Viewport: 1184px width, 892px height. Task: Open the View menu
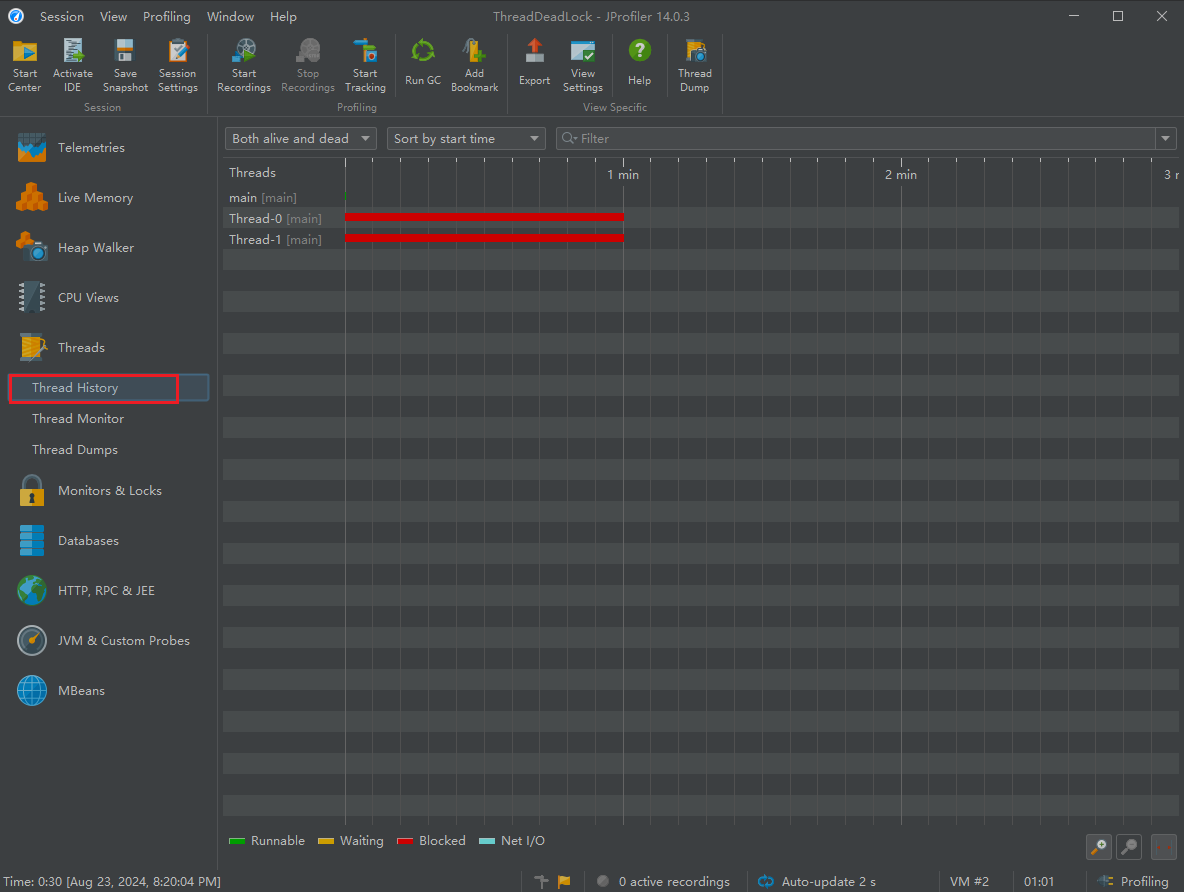click(113, 17)
